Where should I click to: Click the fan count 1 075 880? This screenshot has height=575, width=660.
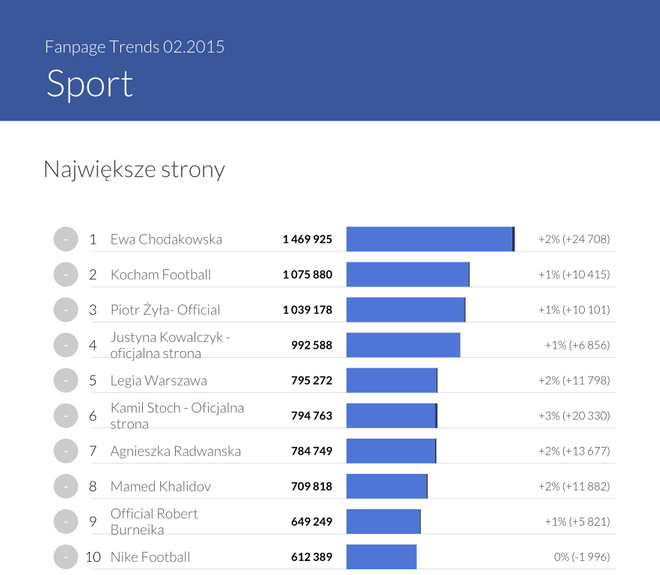[x=307, y=274]
